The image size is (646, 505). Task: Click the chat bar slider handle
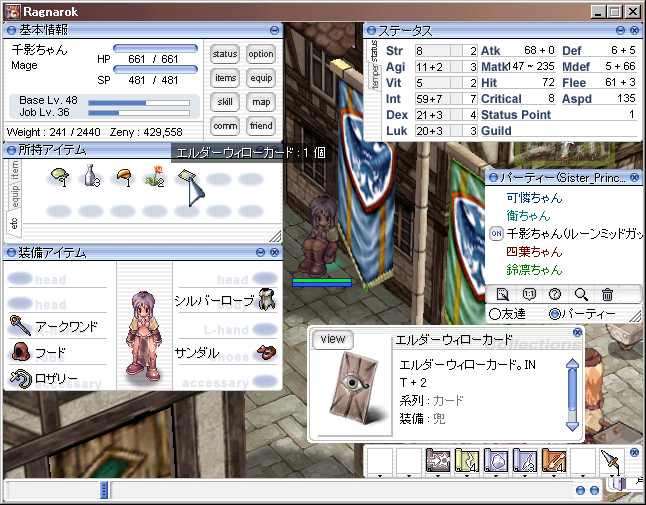pos(104,490)
